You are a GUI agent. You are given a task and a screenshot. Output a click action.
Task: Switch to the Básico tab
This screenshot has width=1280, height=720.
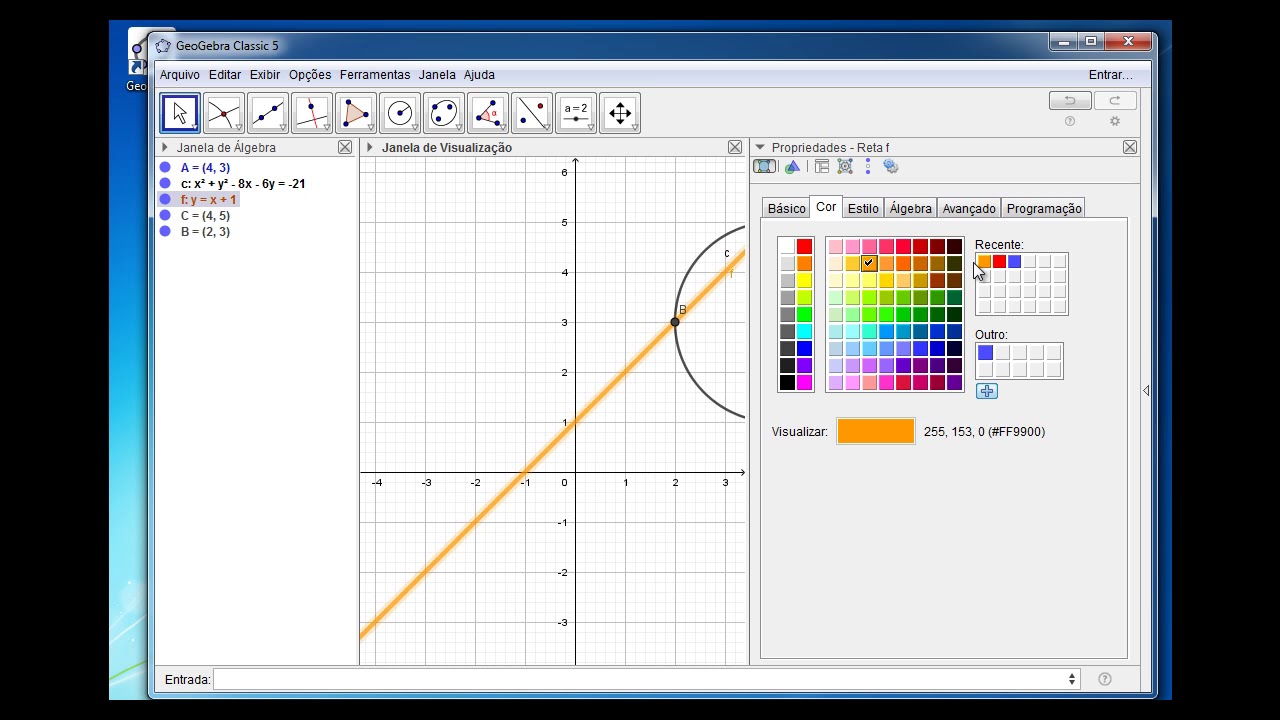[786, 208]
